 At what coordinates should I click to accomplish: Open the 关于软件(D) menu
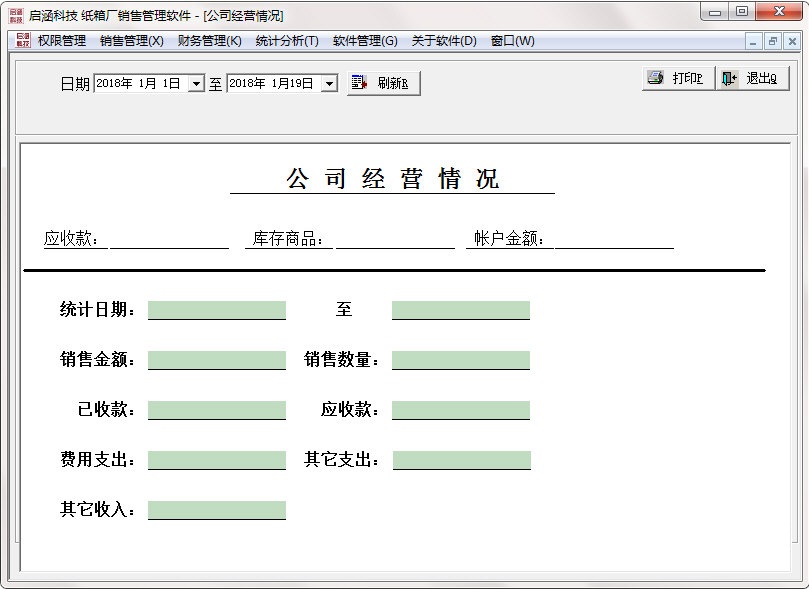tap(444, 40)
